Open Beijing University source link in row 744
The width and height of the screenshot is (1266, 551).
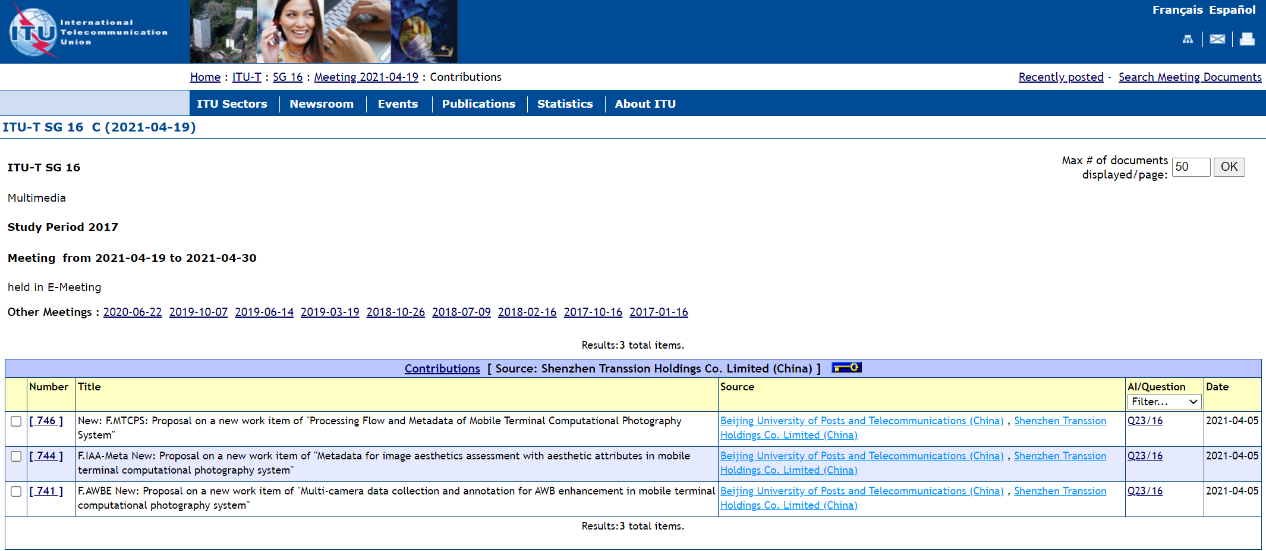[862, 456]
